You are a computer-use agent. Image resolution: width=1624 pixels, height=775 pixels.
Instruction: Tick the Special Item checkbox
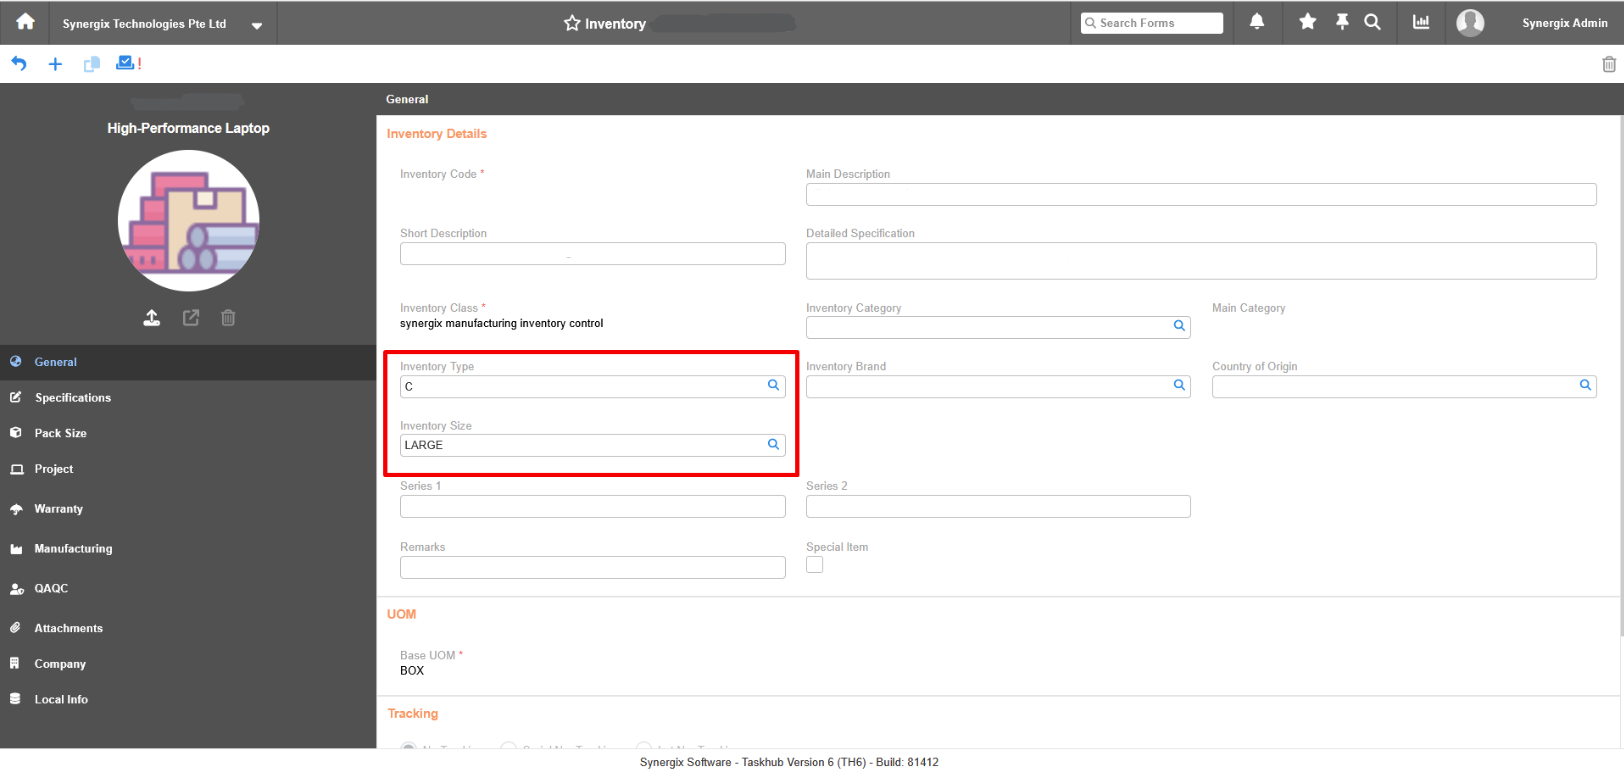(x=815, y=565)
